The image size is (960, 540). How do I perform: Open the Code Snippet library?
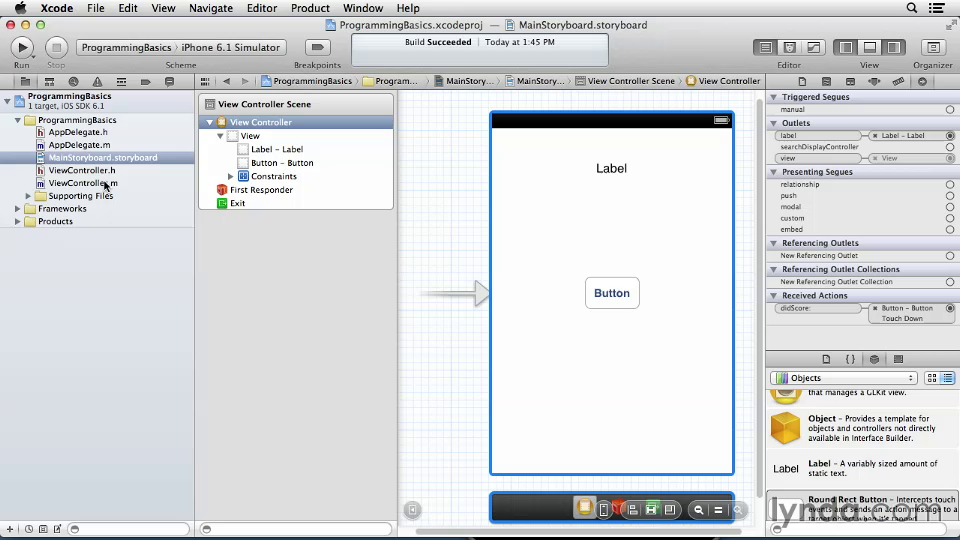pyautogui.click(x=850, y=359)
